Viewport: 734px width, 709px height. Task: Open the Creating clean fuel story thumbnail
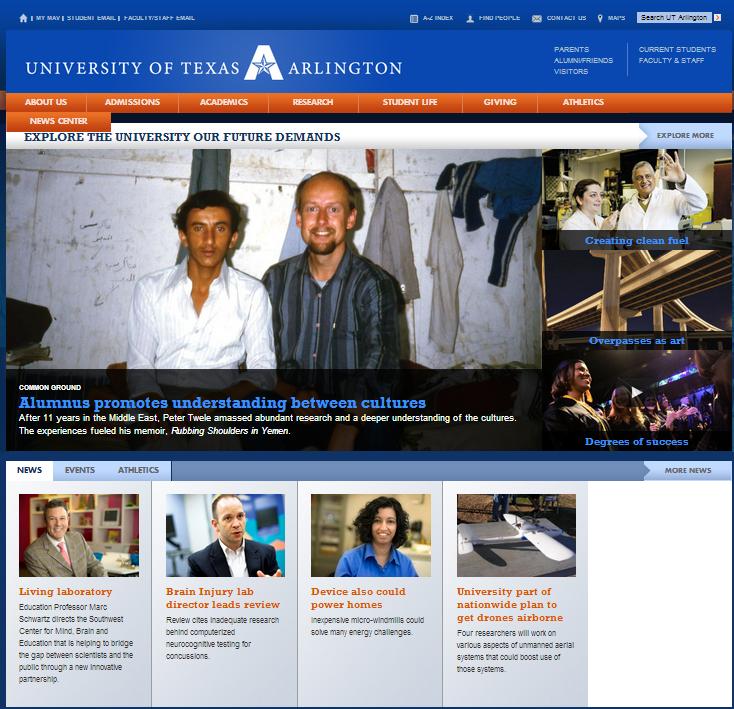tap(636, 199)
